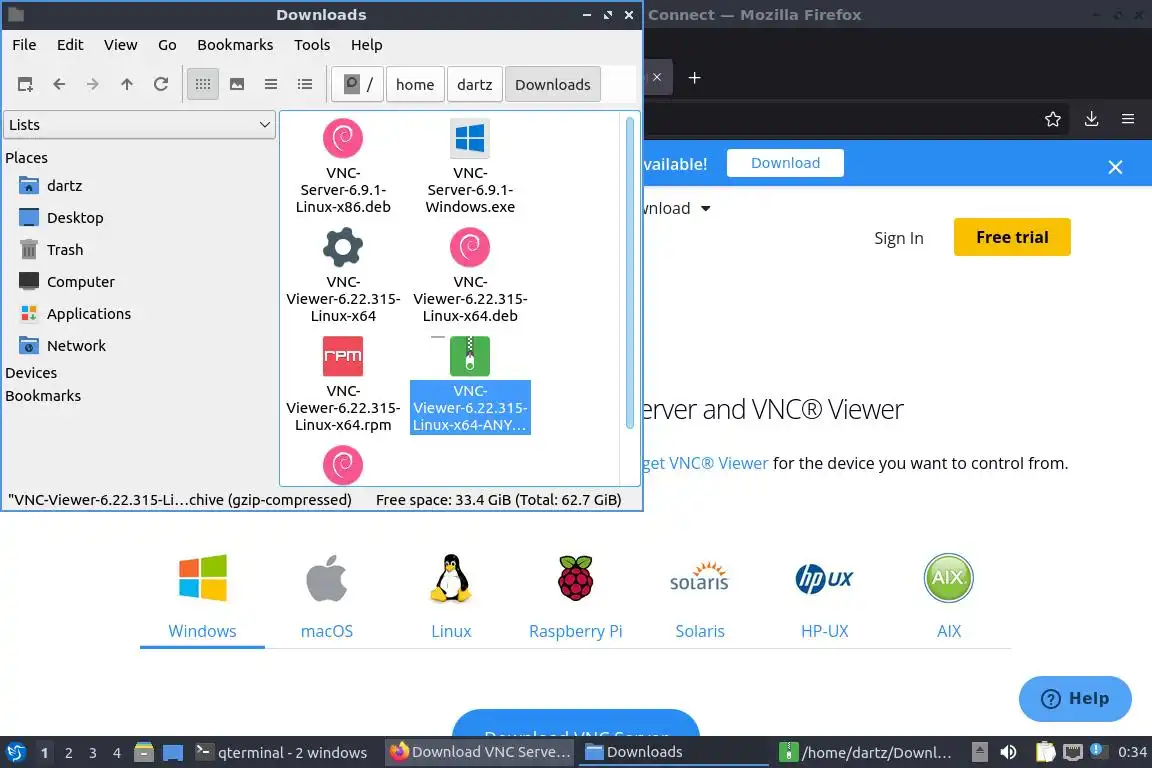Expand the Download navigation dropdown arrow
Image resolution: width=1152 pixels, height=768 pixels.
pos(706,209)
